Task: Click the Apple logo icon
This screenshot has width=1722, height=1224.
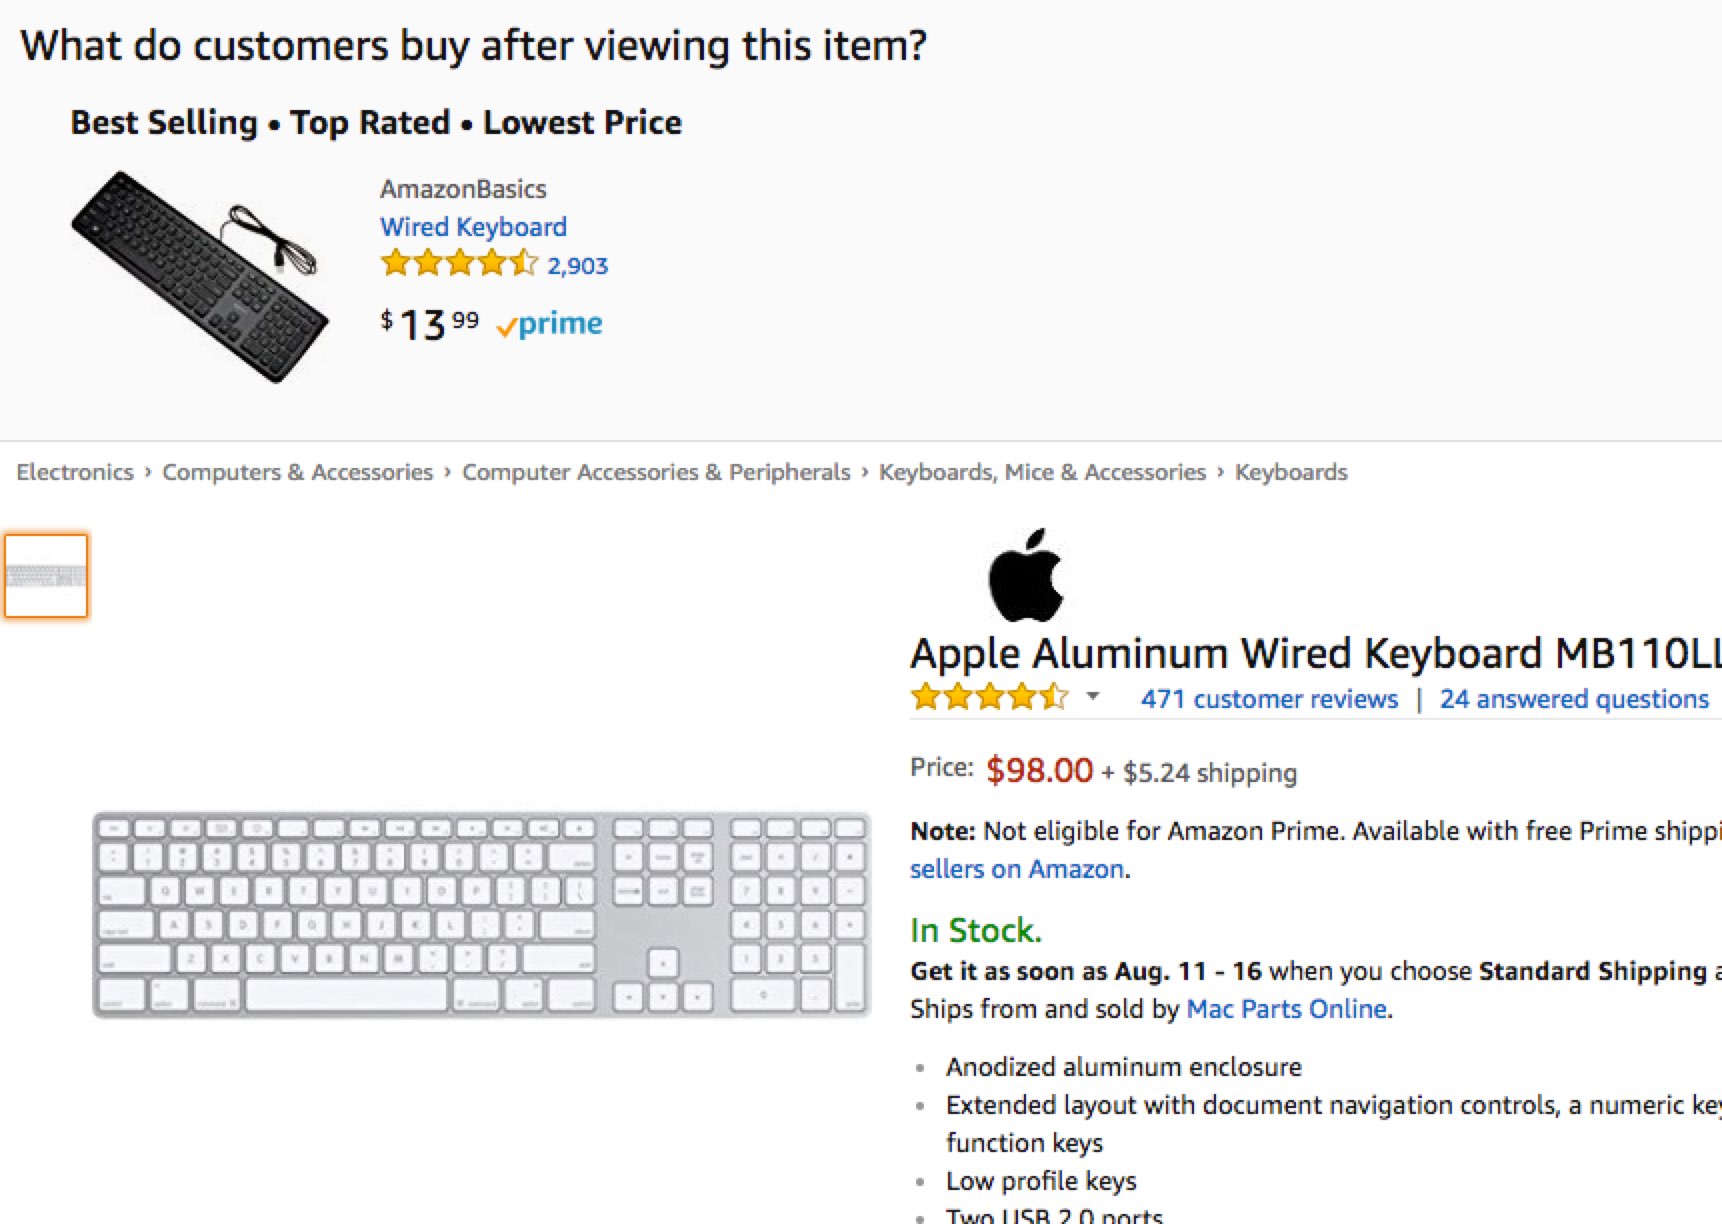Action: coord(1026,576)
